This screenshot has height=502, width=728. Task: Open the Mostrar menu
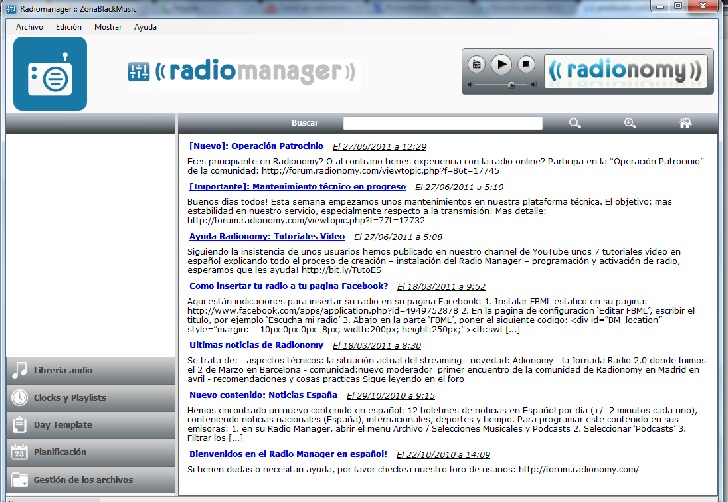[x=108, y=27]
